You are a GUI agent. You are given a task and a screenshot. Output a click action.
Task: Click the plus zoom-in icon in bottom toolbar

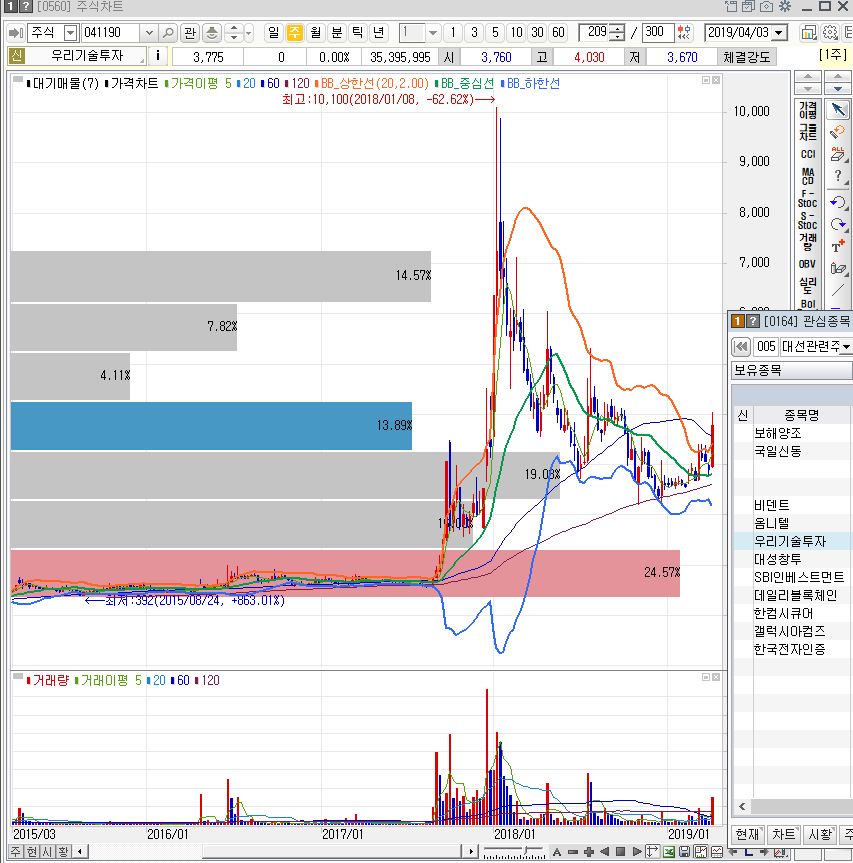[588, 852]
